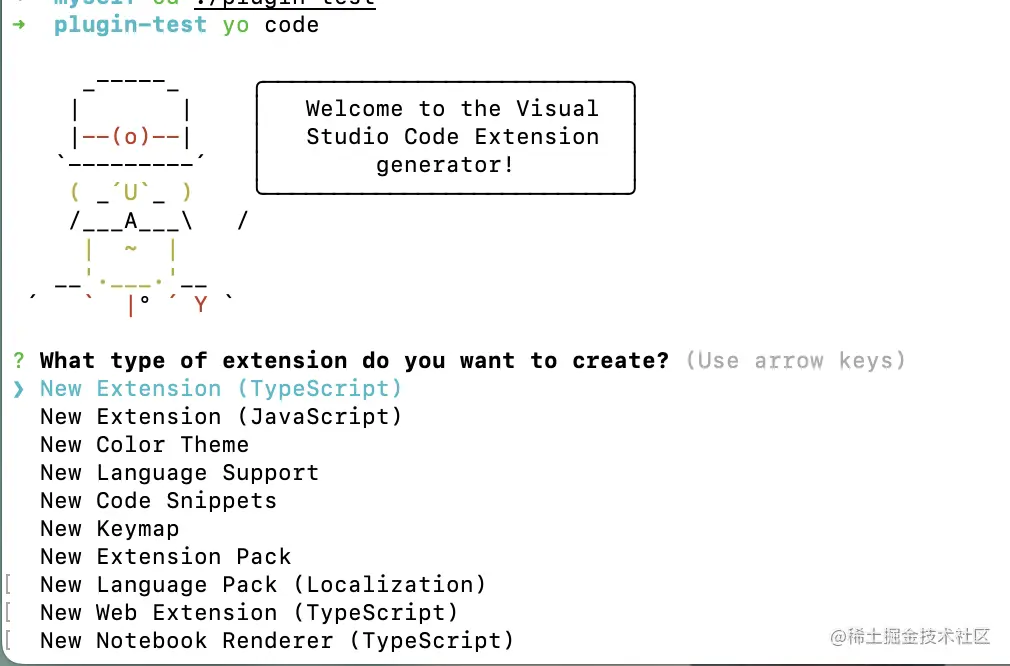Select New Language Support entry
Screen dimensions: 1010x666
(179, 473)
